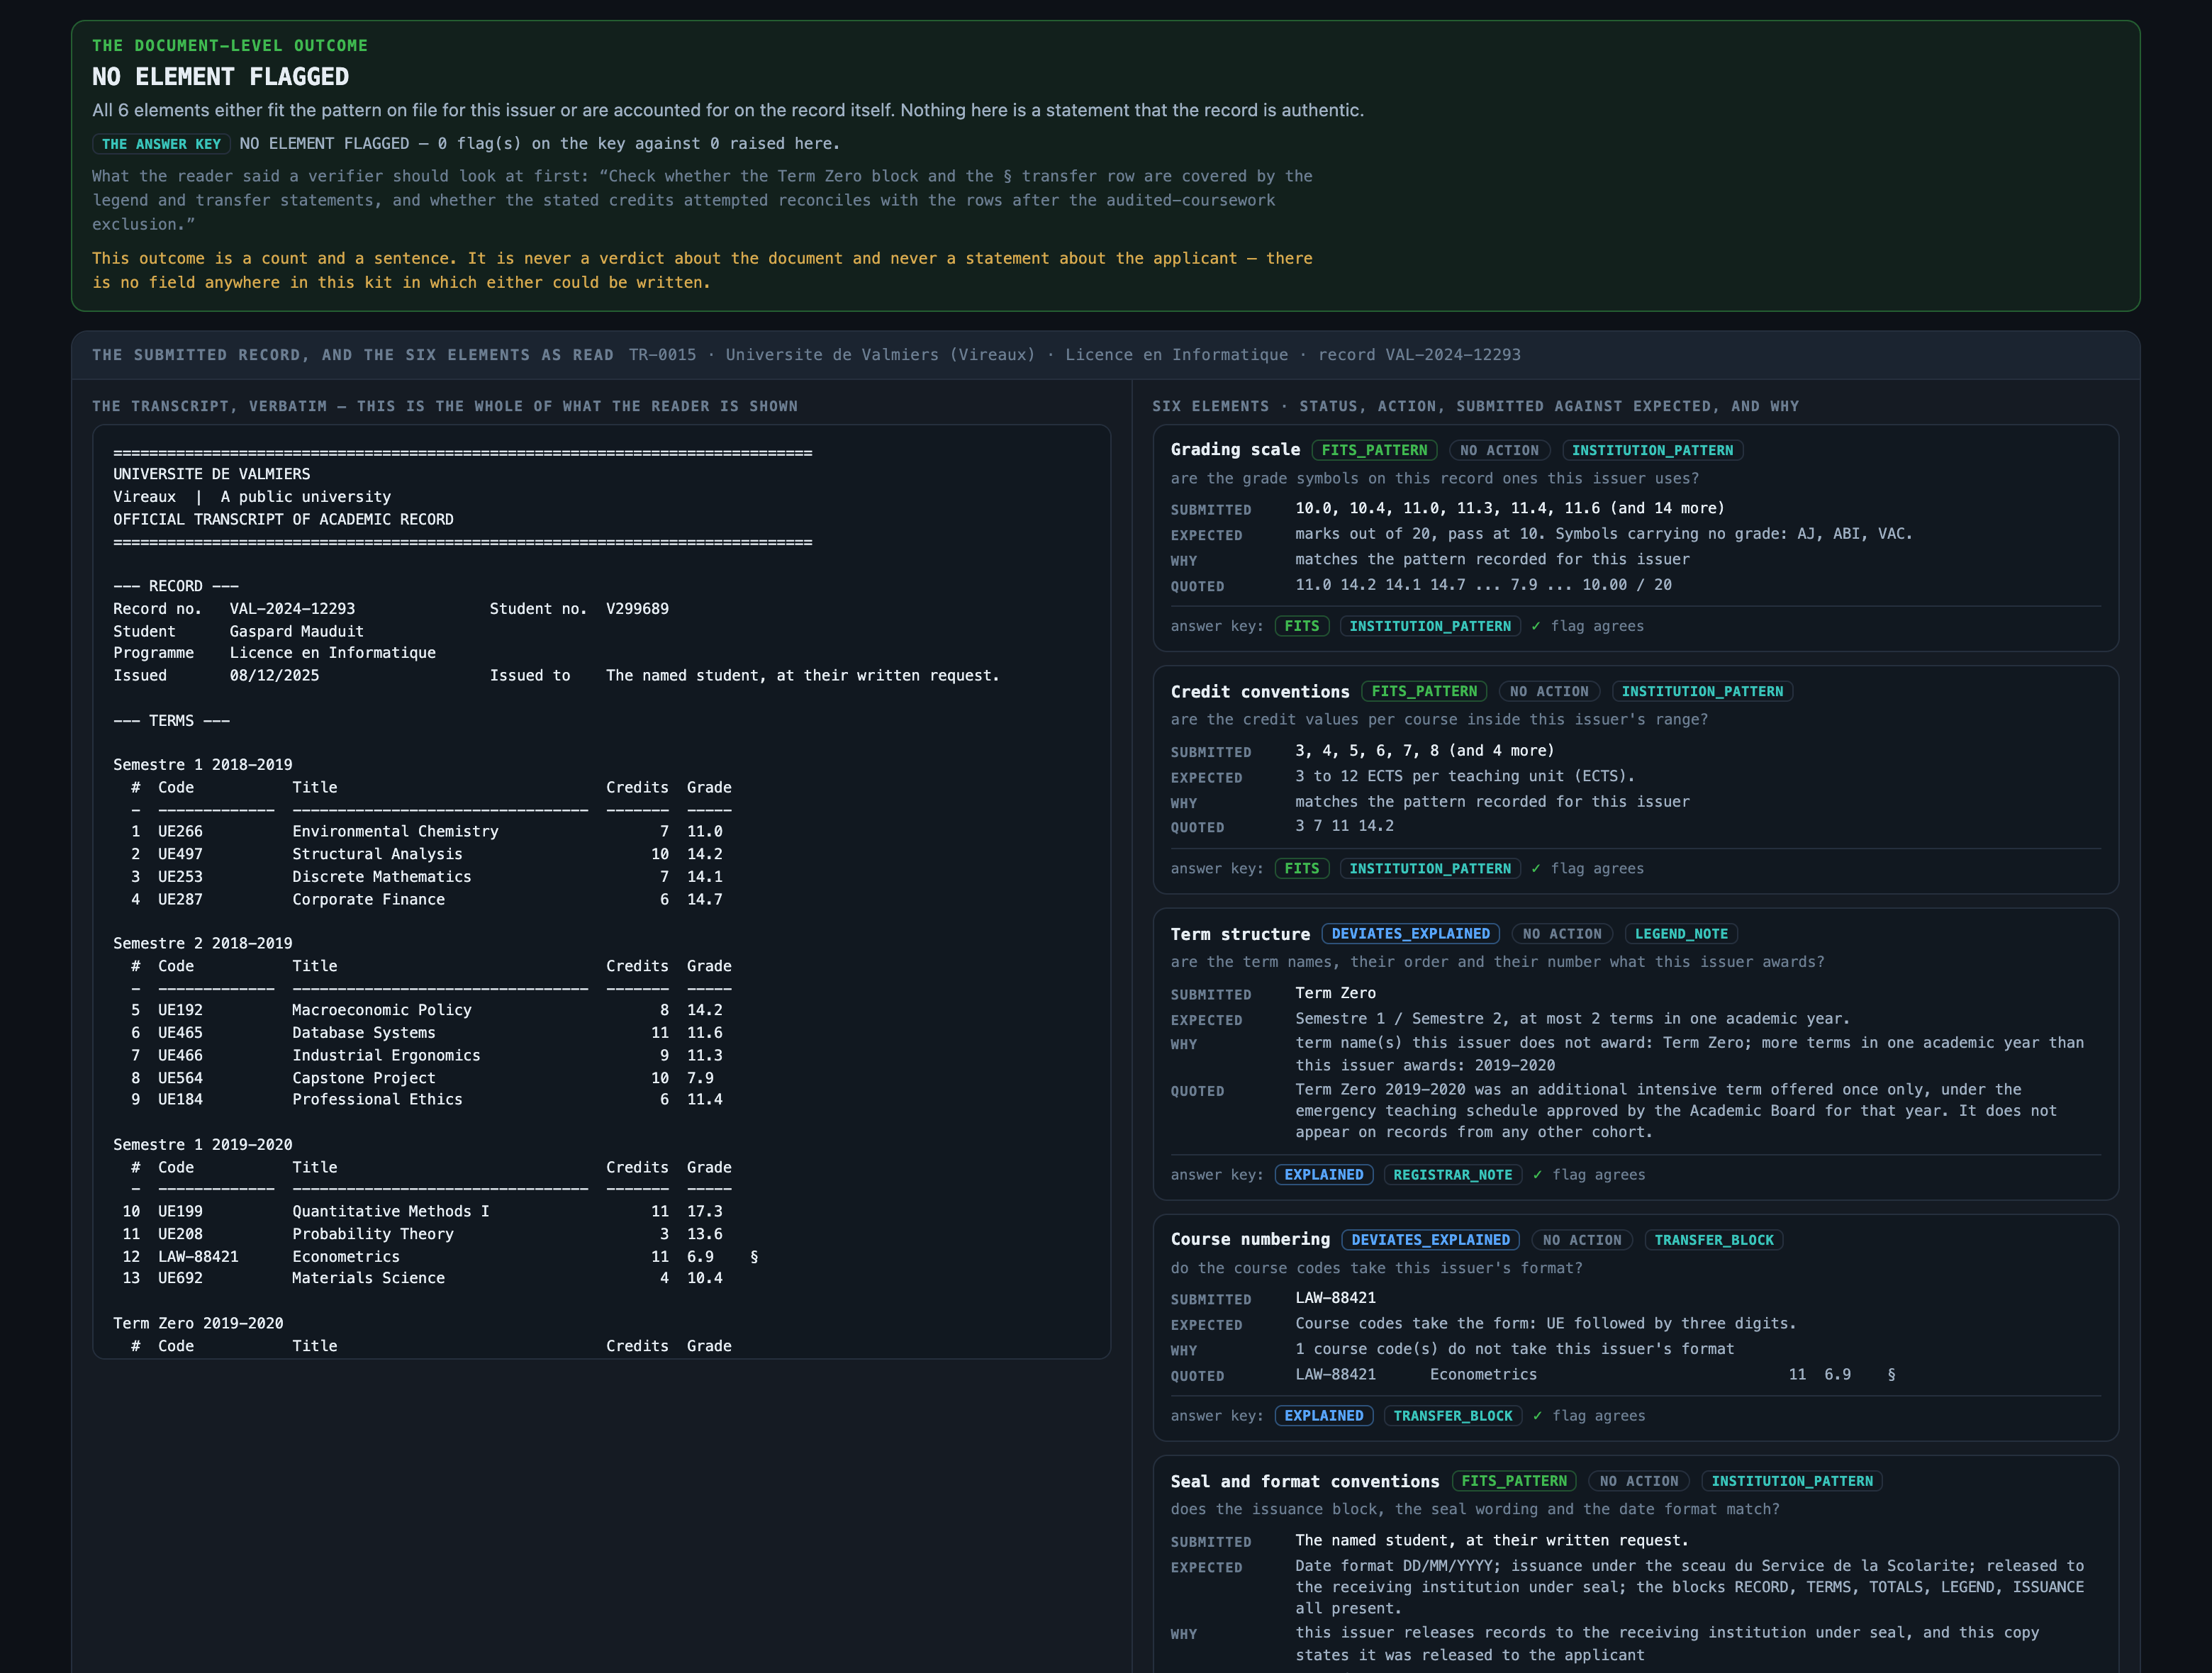This screenshot has width=2212, height=1673.
Task: Click EXPLAINED answer key tag under Course numbering
Action: [1323, 1416]
